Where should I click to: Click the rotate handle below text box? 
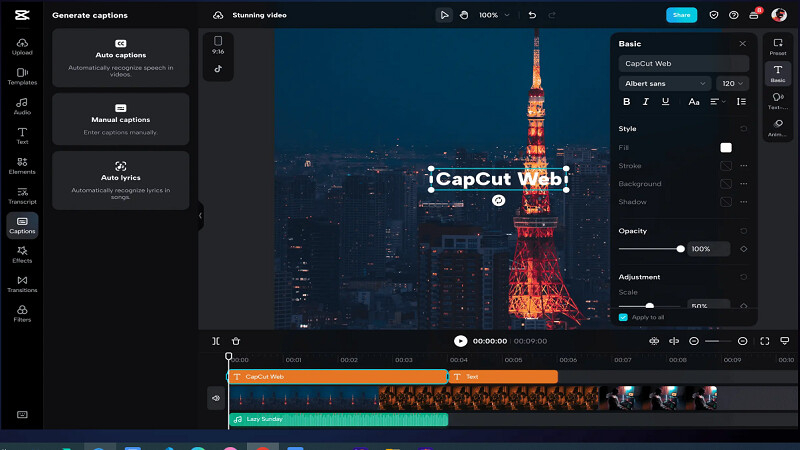pyautogui.click(x=498, y=201)
